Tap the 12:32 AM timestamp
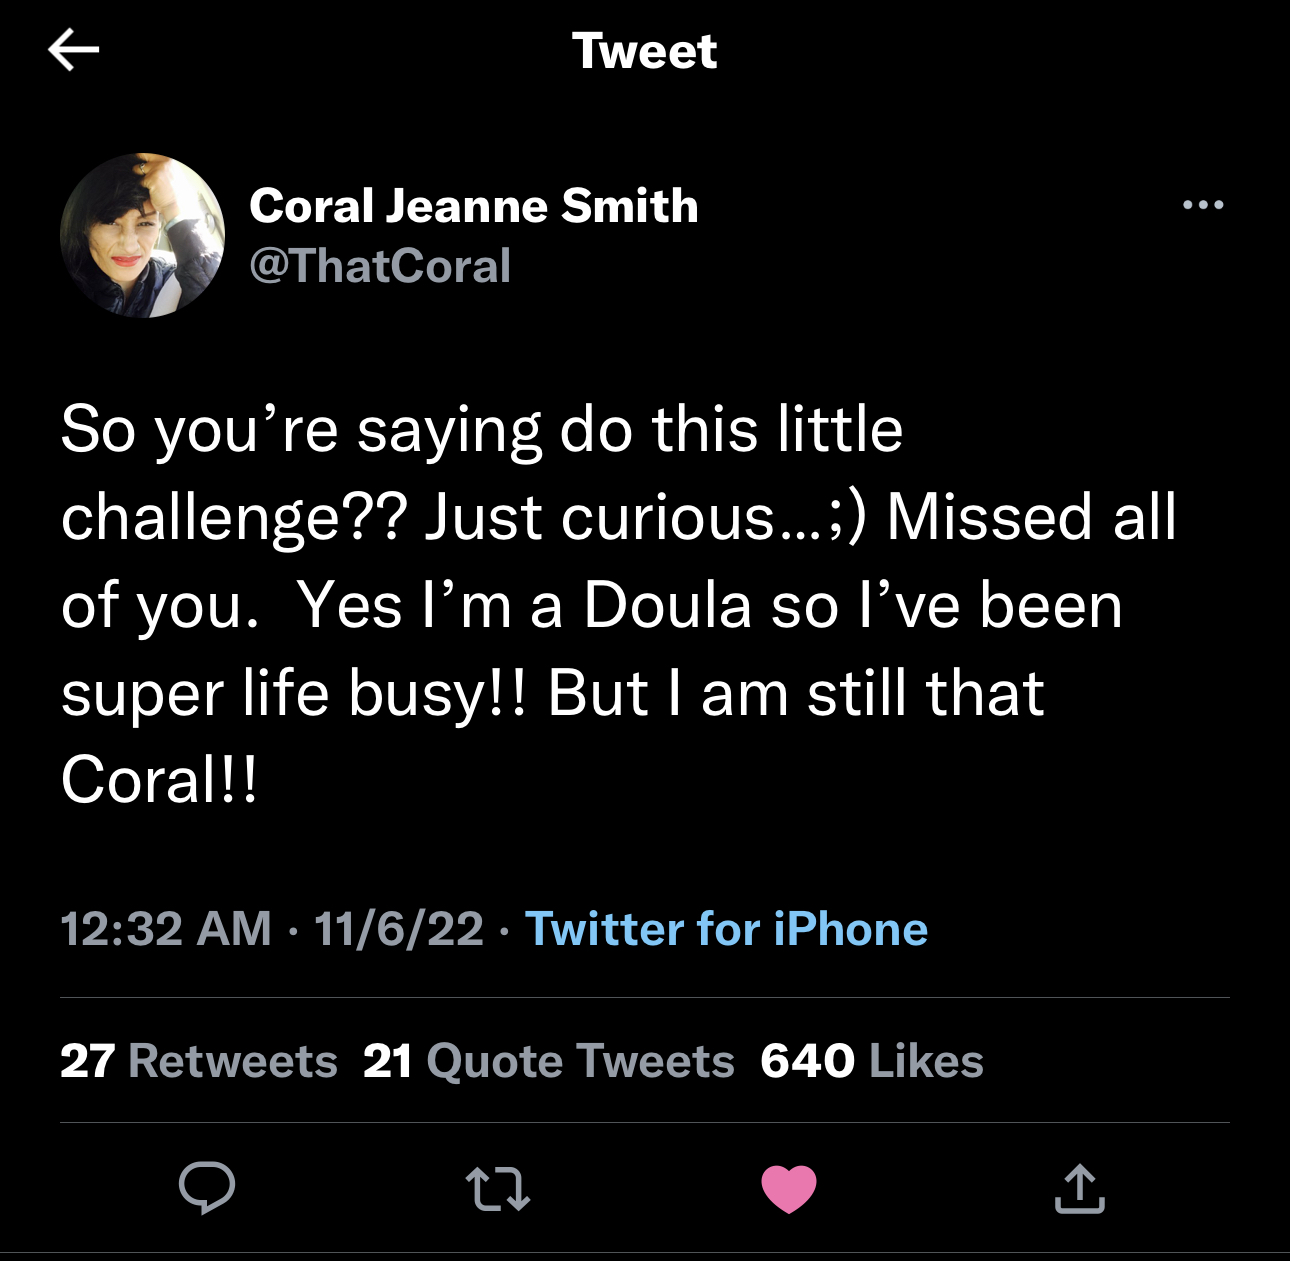 click(x=166, y=929)
